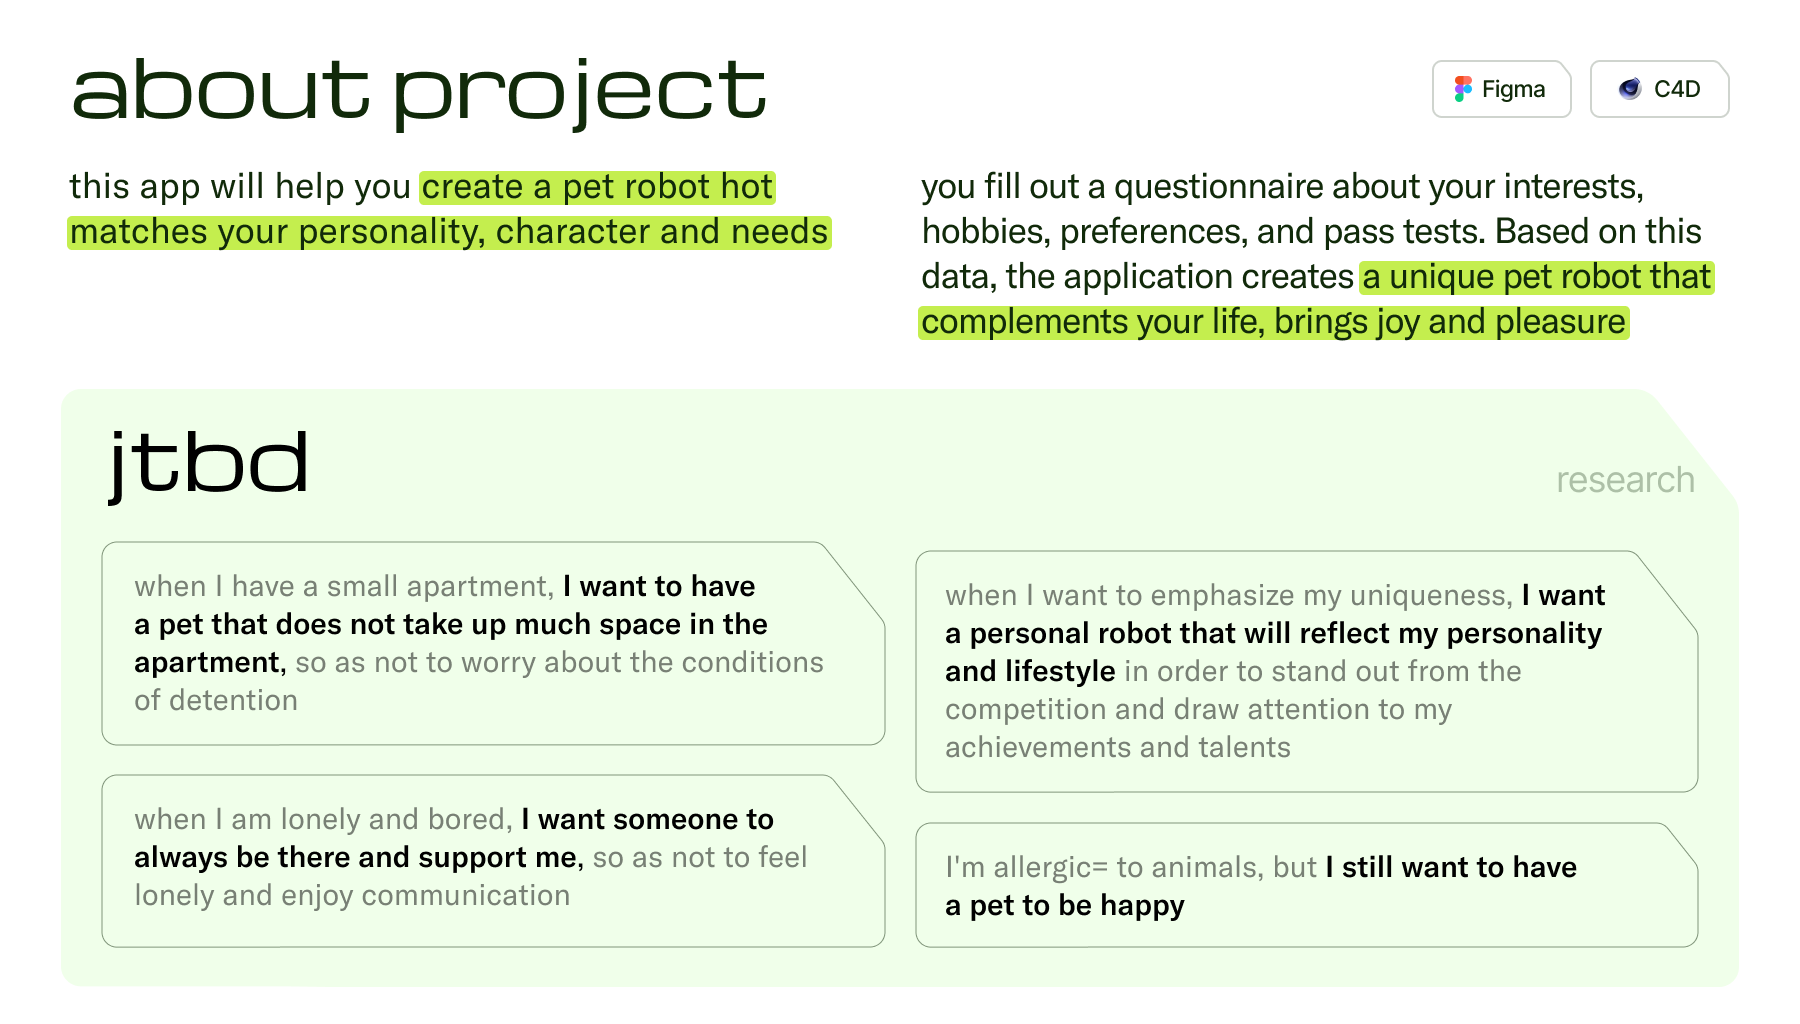
Task: Click highlighted text "create a pet robot hot"
Action: (597, 187)
